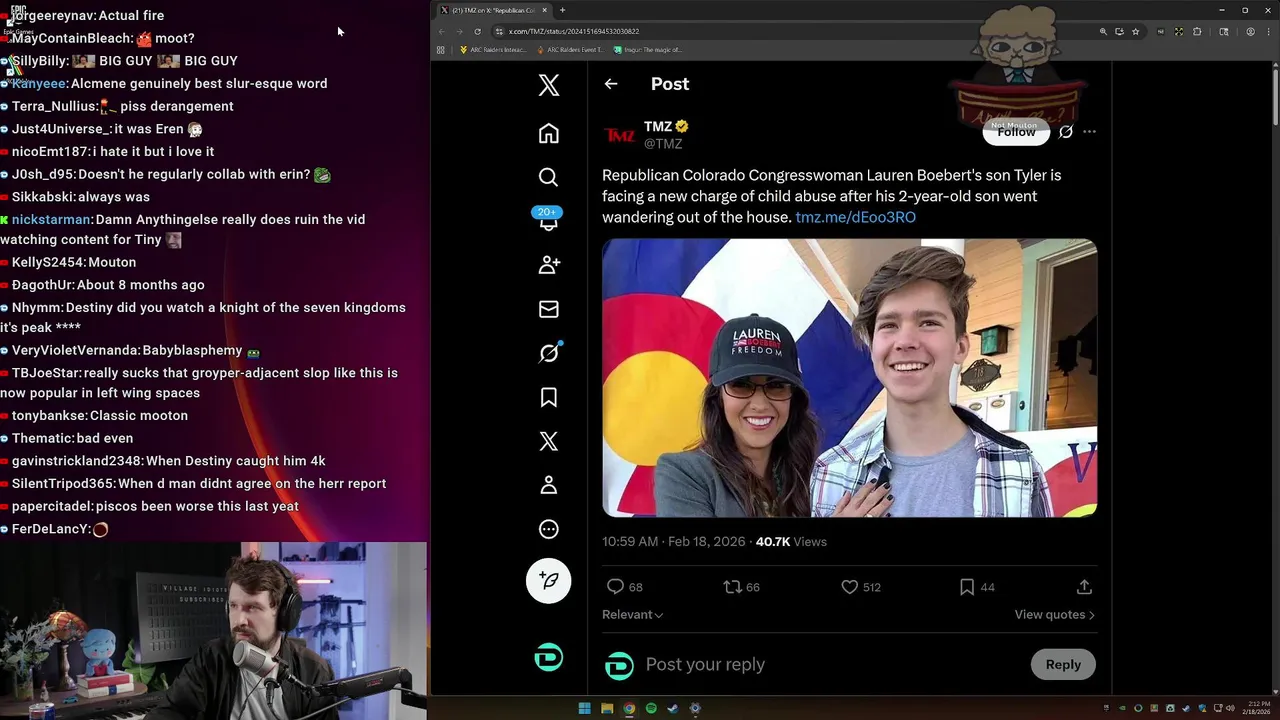
Task: Open the More circle menu in sidebar
Action: [548, 529]
